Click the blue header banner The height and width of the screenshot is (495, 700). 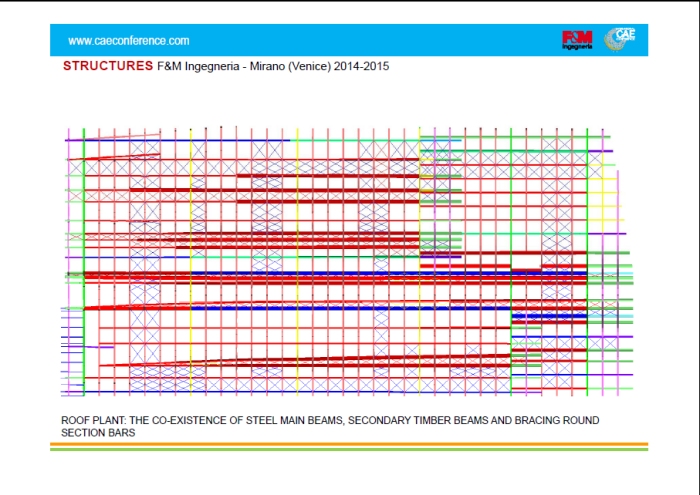coord(350,40)
